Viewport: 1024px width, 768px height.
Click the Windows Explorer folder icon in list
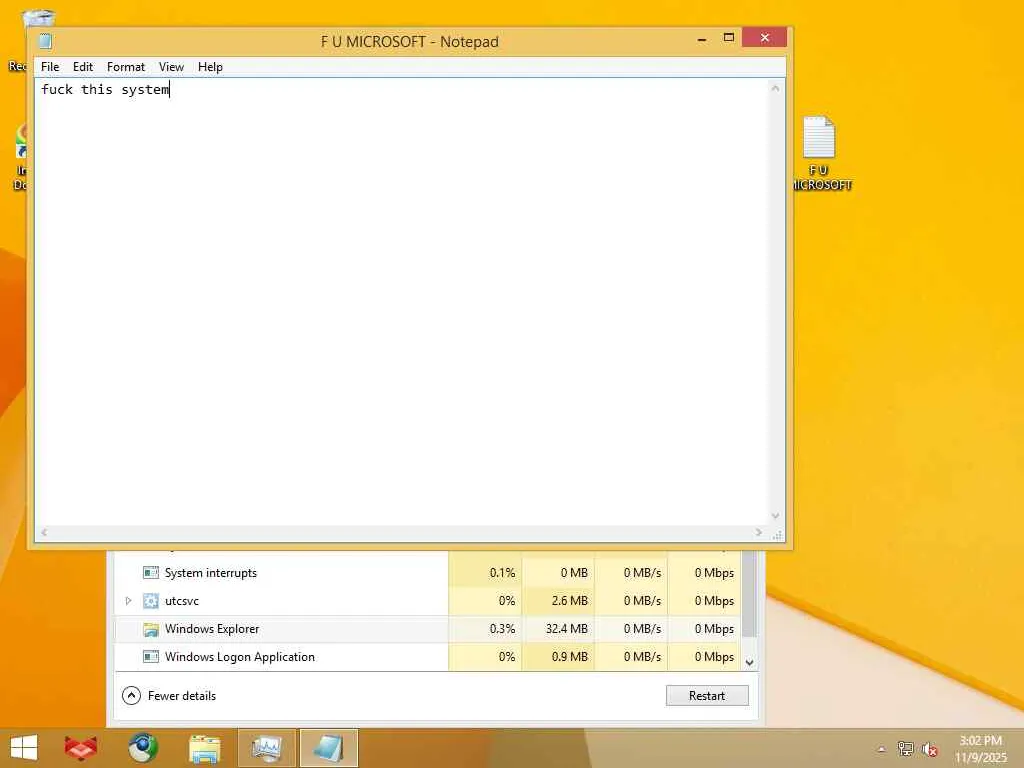(x=151, y=629)
